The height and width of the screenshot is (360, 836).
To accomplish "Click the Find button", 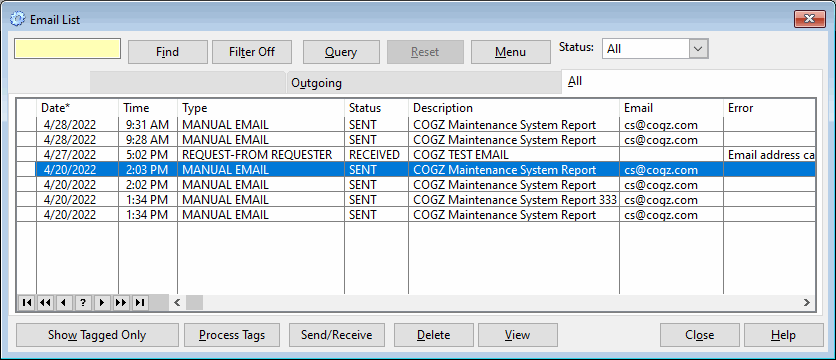I will (x=167, y=52).
